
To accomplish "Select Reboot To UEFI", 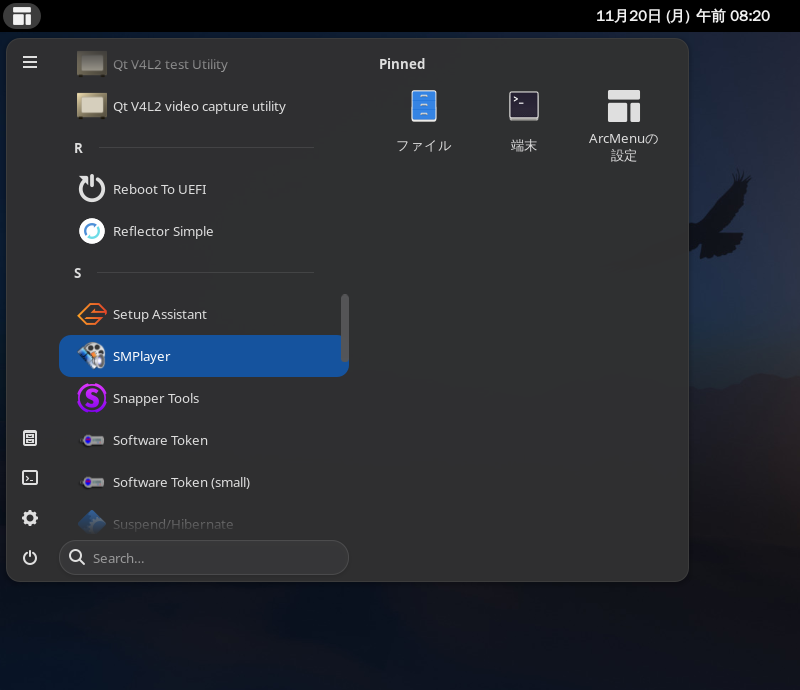I will [204, 189].
